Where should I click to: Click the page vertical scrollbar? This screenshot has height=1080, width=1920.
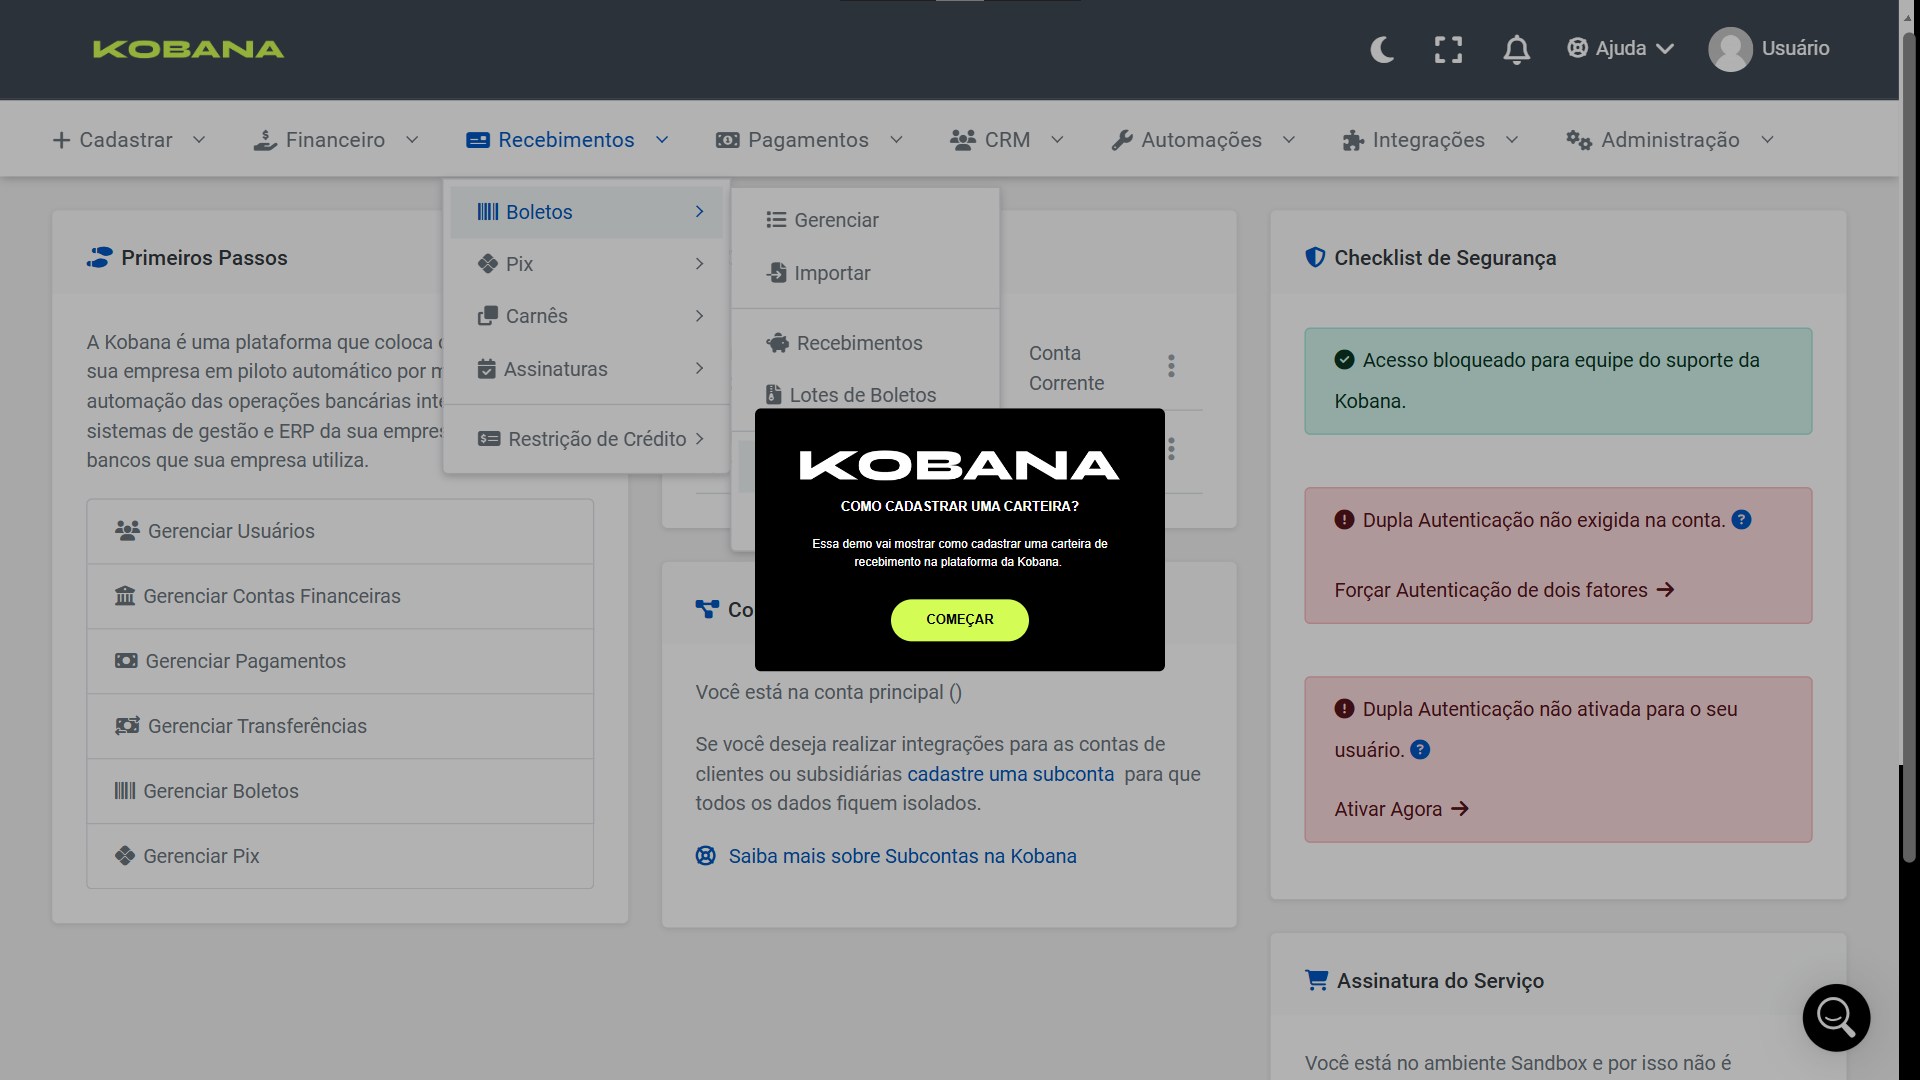click(x=1909, y=445)
